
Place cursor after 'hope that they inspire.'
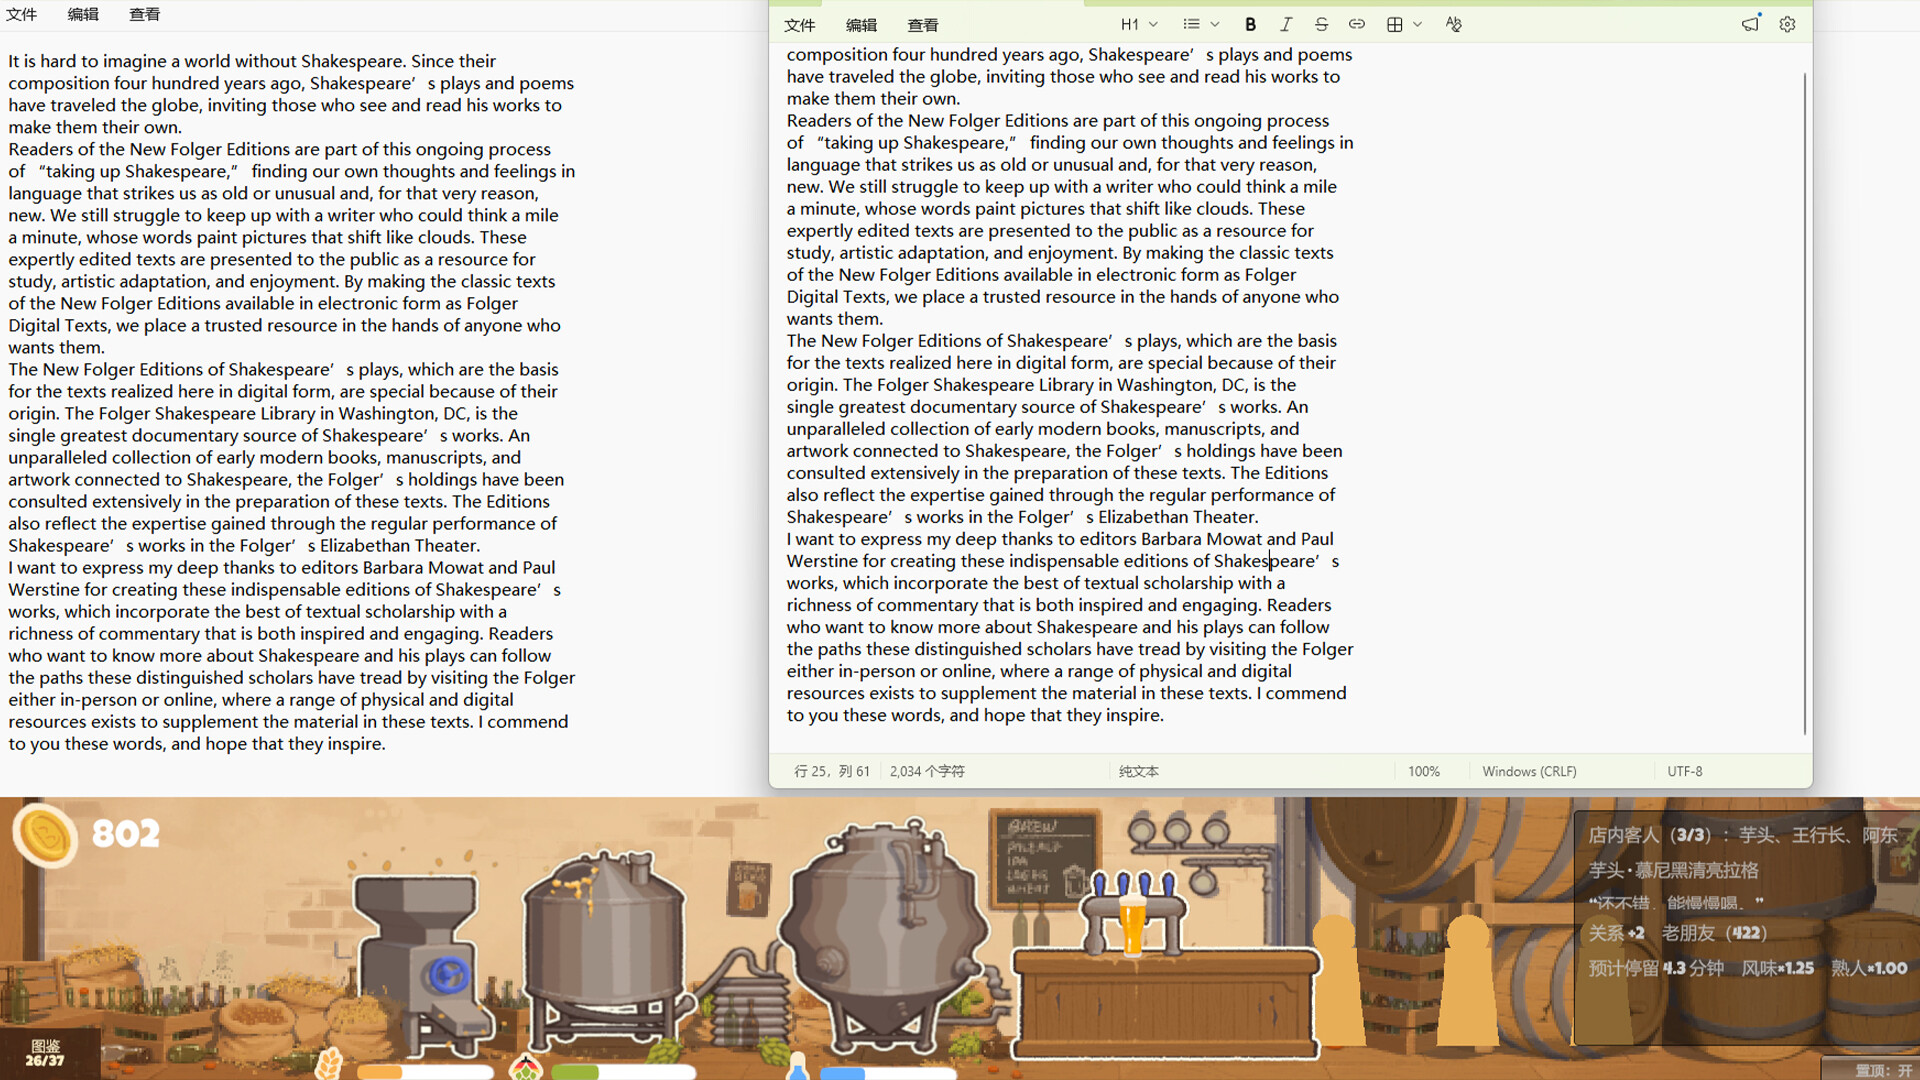click(x=1165, y=715)
